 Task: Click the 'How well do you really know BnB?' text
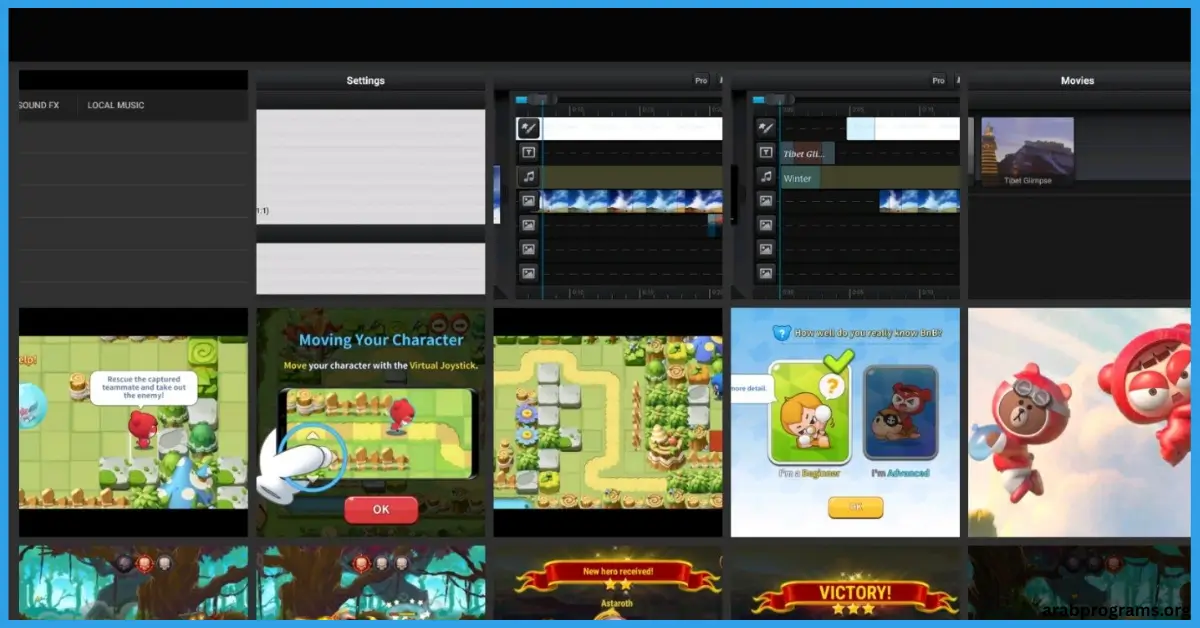(x=867, y=332)
